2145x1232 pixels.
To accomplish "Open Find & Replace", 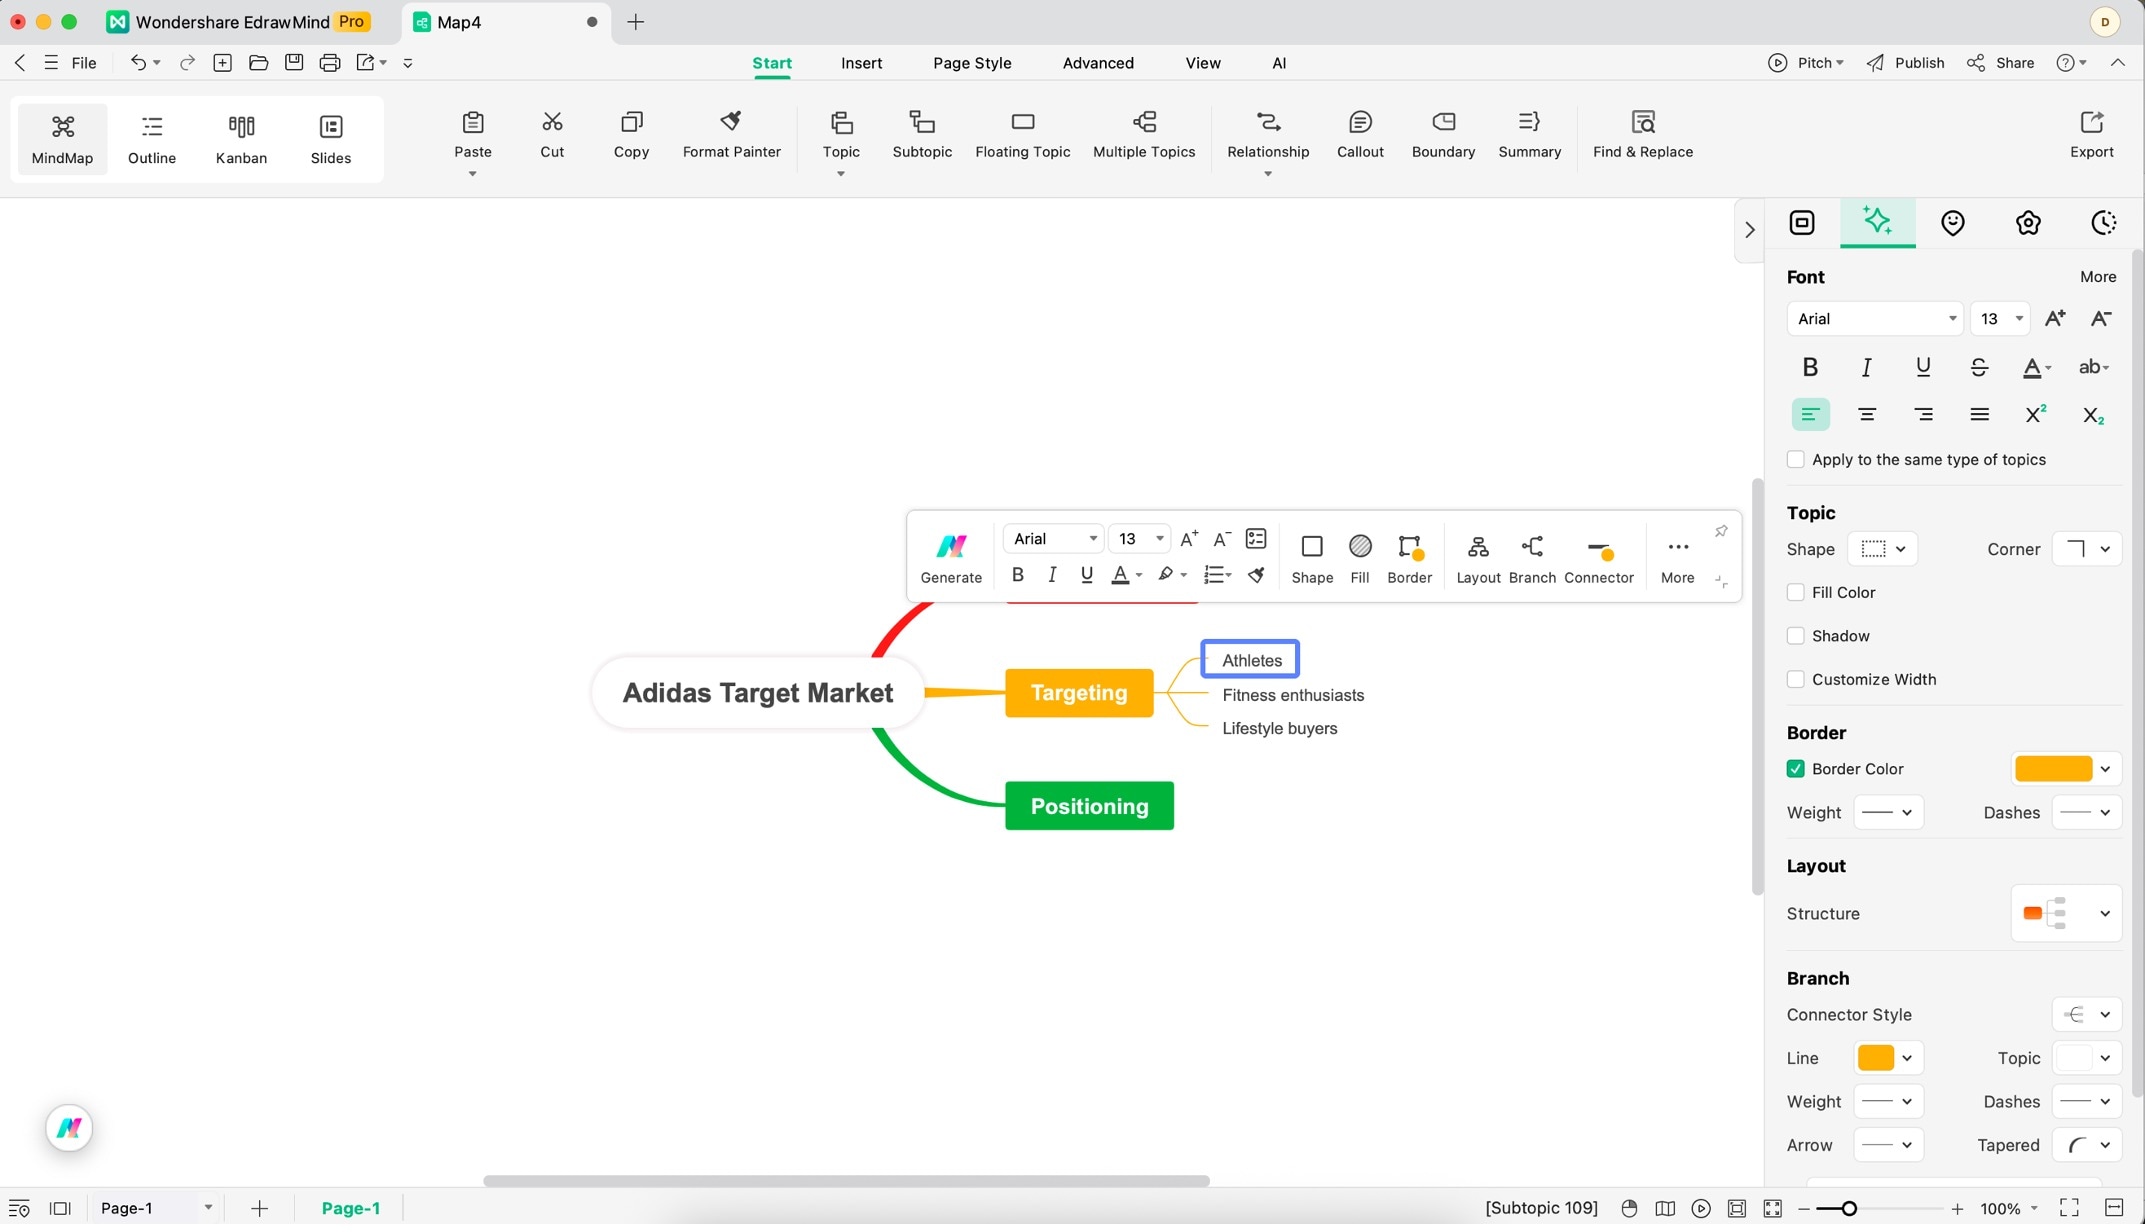I will tap(1642, 135).
